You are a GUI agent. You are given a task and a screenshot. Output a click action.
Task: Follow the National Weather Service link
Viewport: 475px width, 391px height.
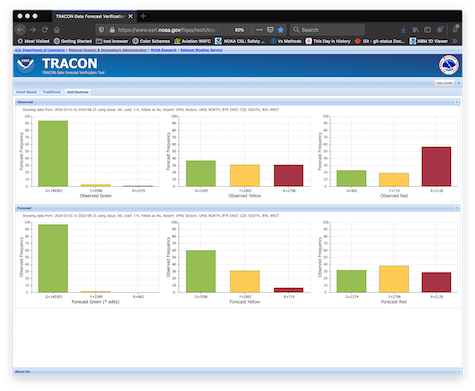click(201, 50)
